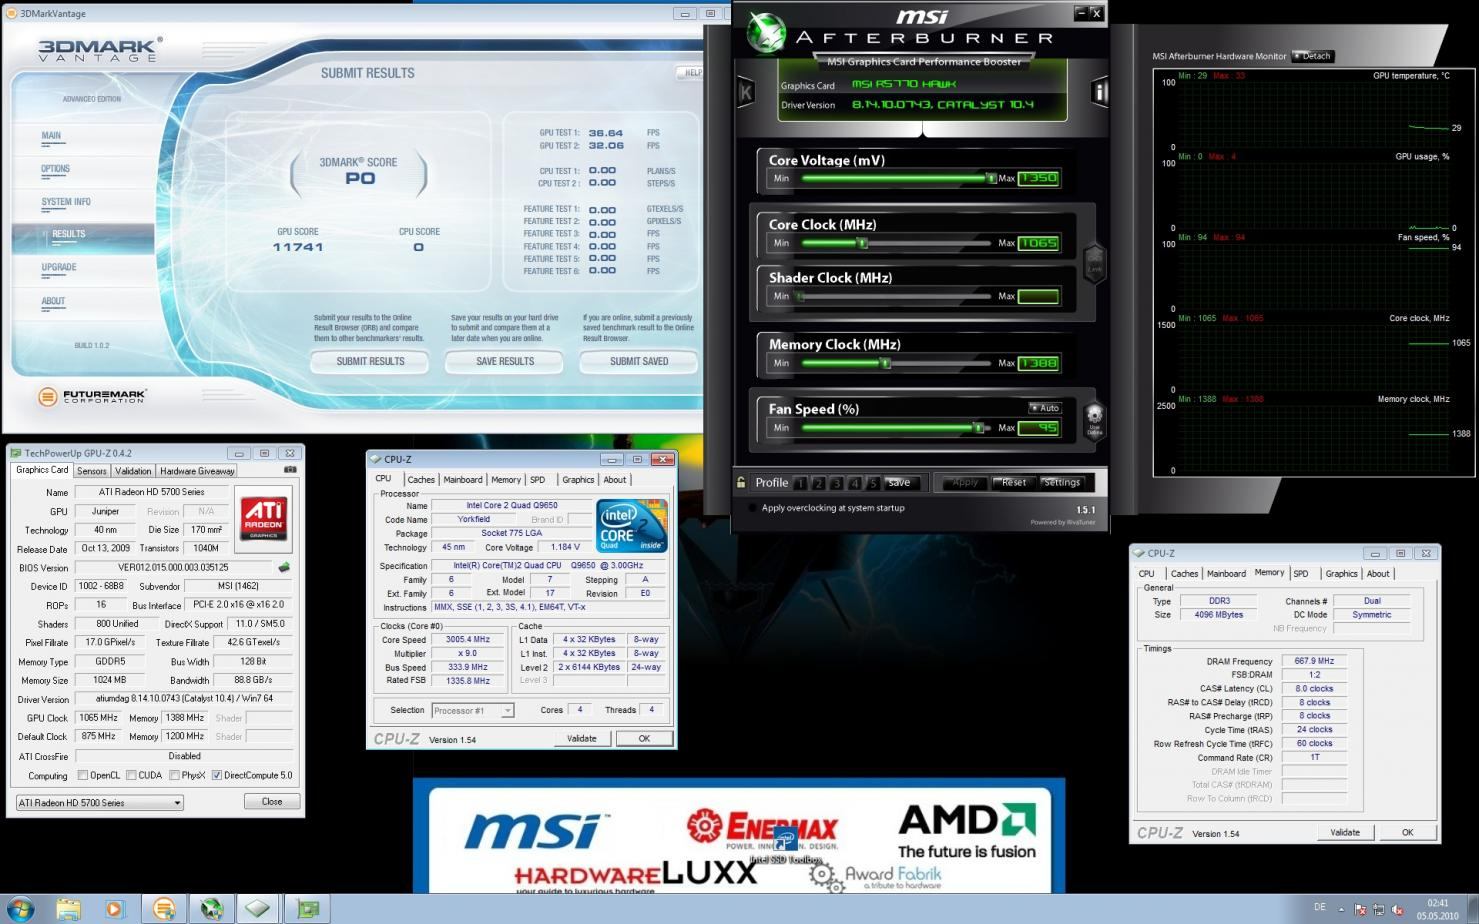1479x924 pixels.
Task: Click the GPU-Z screenshot camera icon
Action: [x=290, y=469]
